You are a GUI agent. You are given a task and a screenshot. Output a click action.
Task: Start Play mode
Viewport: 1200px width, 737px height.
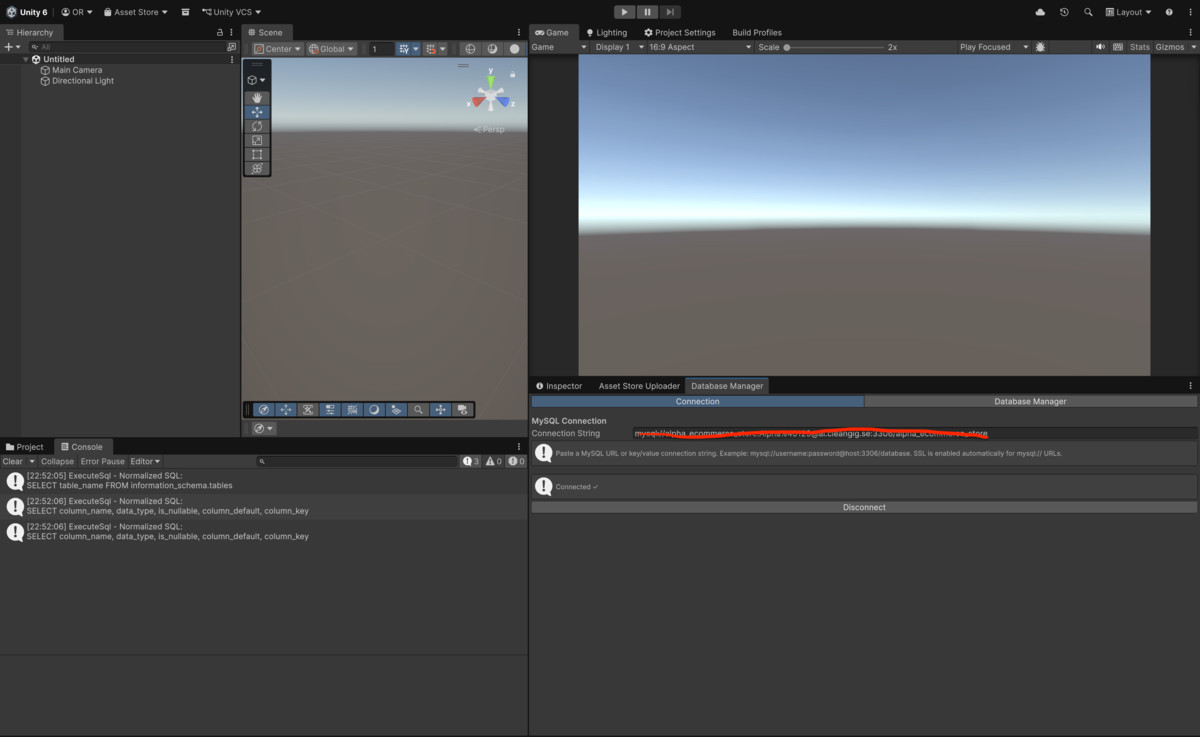tap(624, 12)
